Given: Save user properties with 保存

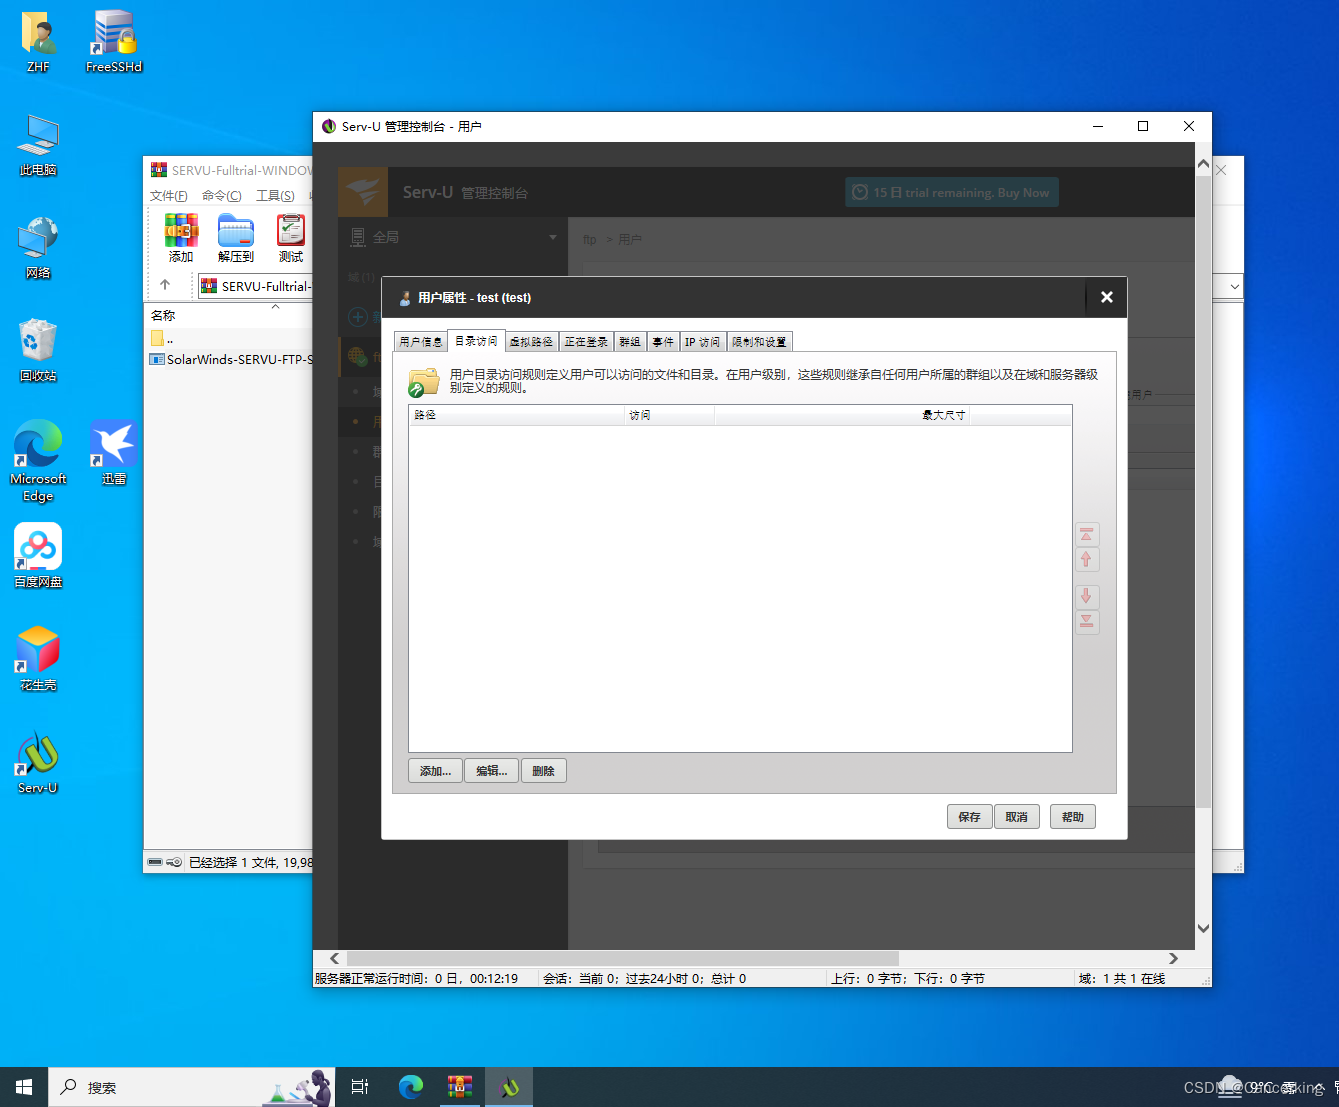Looking at the screenshot, I should (x=969, y=817).
